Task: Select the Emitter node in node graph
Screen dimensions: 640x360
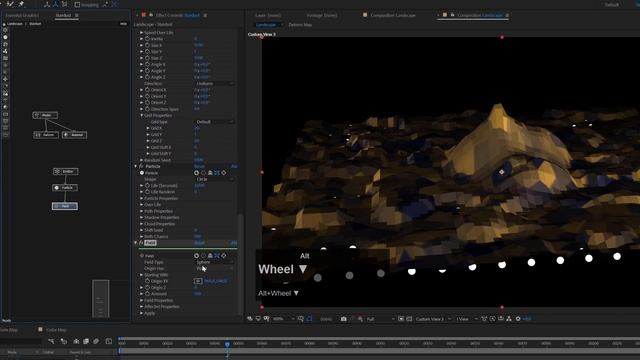Action: [65, 171]
